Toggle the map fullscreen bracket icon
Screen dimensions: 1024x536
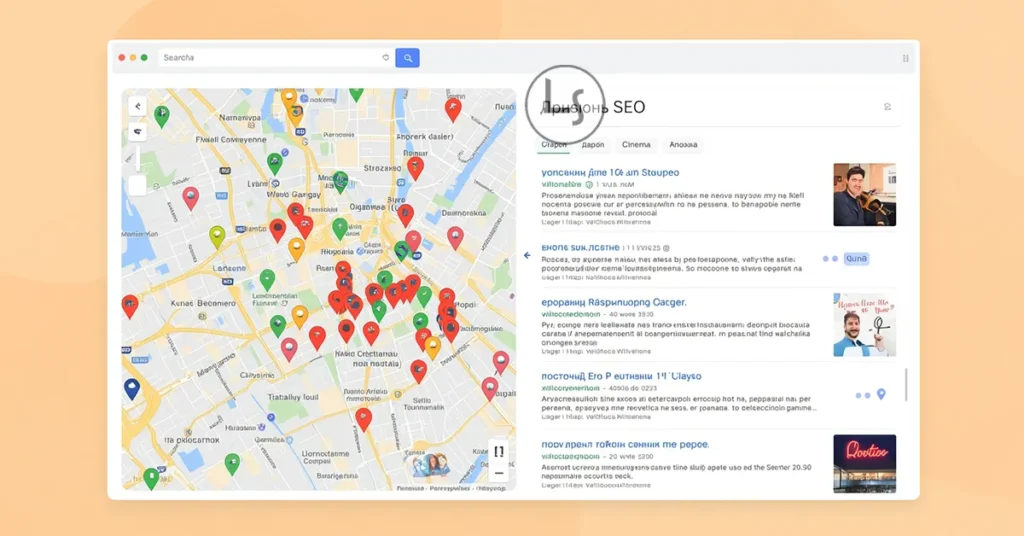coord(499,452)
